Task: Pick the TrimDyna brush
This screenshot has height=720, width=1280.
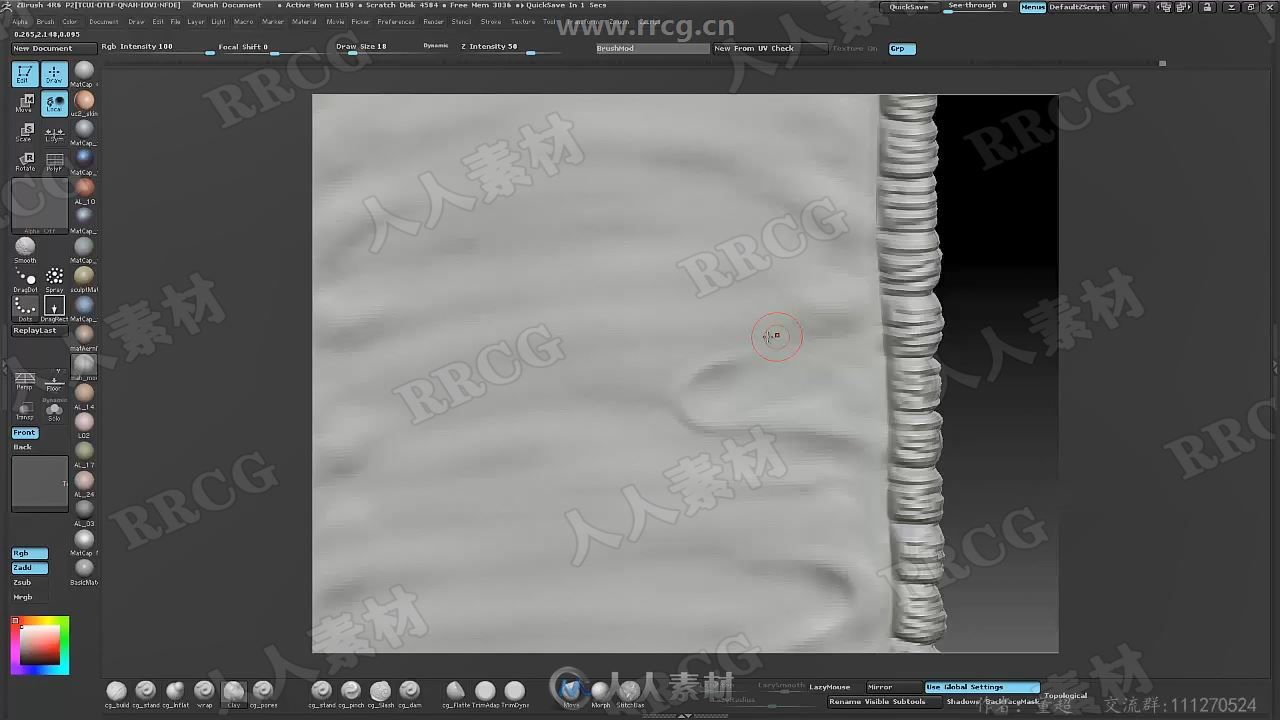Action: [515, 694]
